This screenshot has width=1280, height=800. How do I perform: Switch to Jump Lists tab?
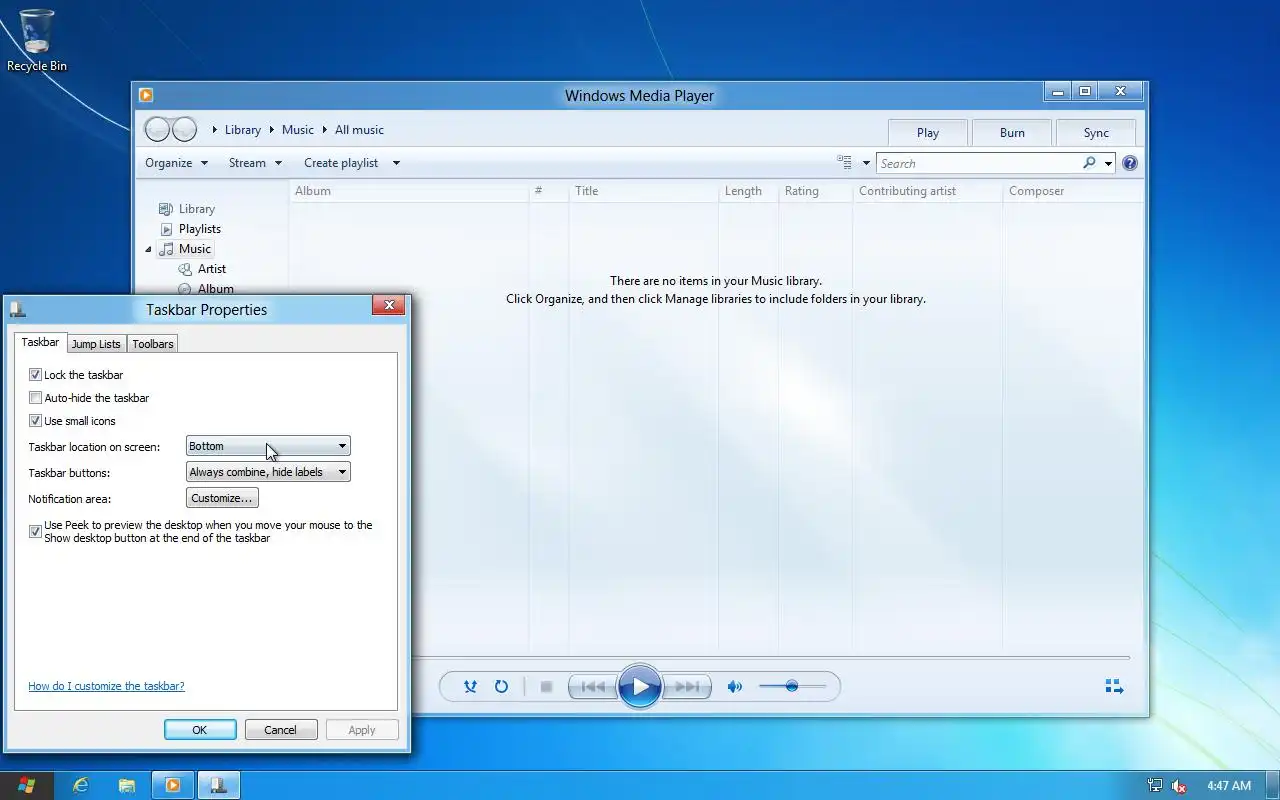(x=96, y=344)
